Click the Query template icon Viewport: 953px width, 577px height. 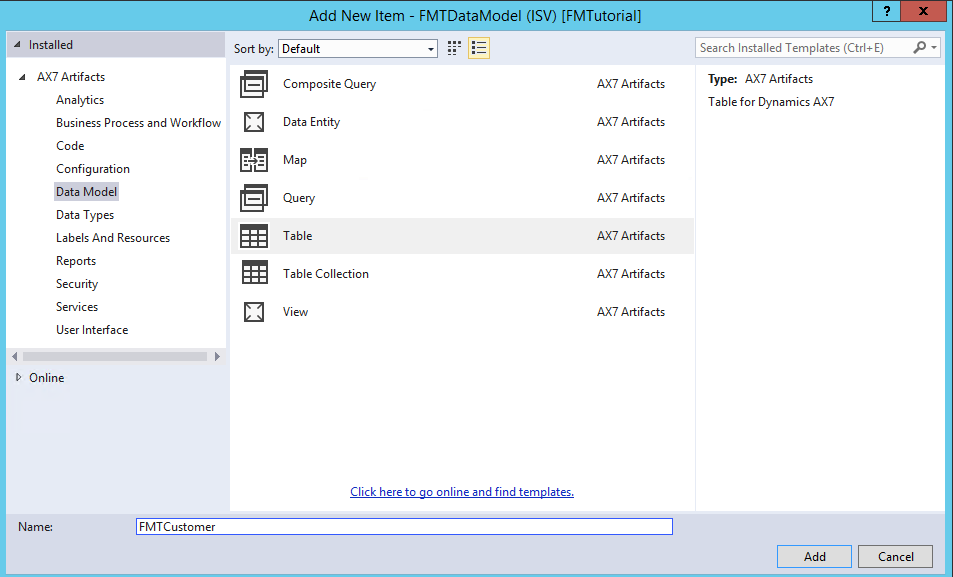click(x=254, y=198)
